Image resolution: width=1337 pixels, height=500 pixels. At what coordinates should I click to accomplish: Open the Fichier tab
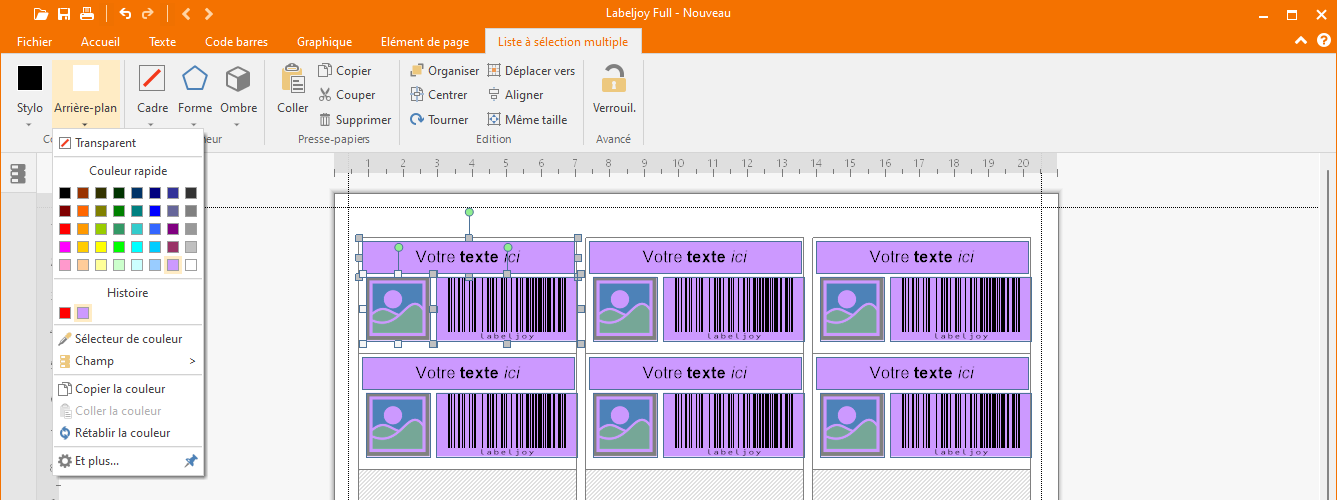click(x=35, y=42)
